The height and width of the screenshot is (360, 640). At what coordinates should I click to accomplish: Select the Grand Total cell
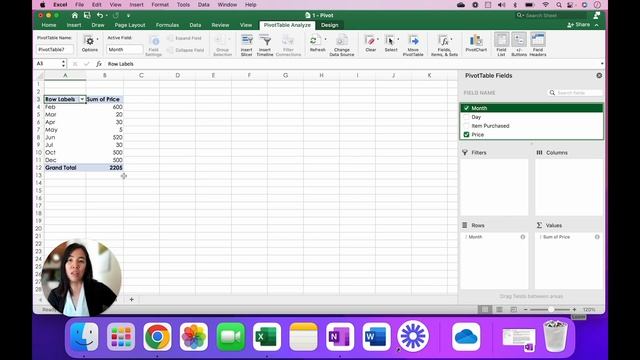click(x=65, y=168)
